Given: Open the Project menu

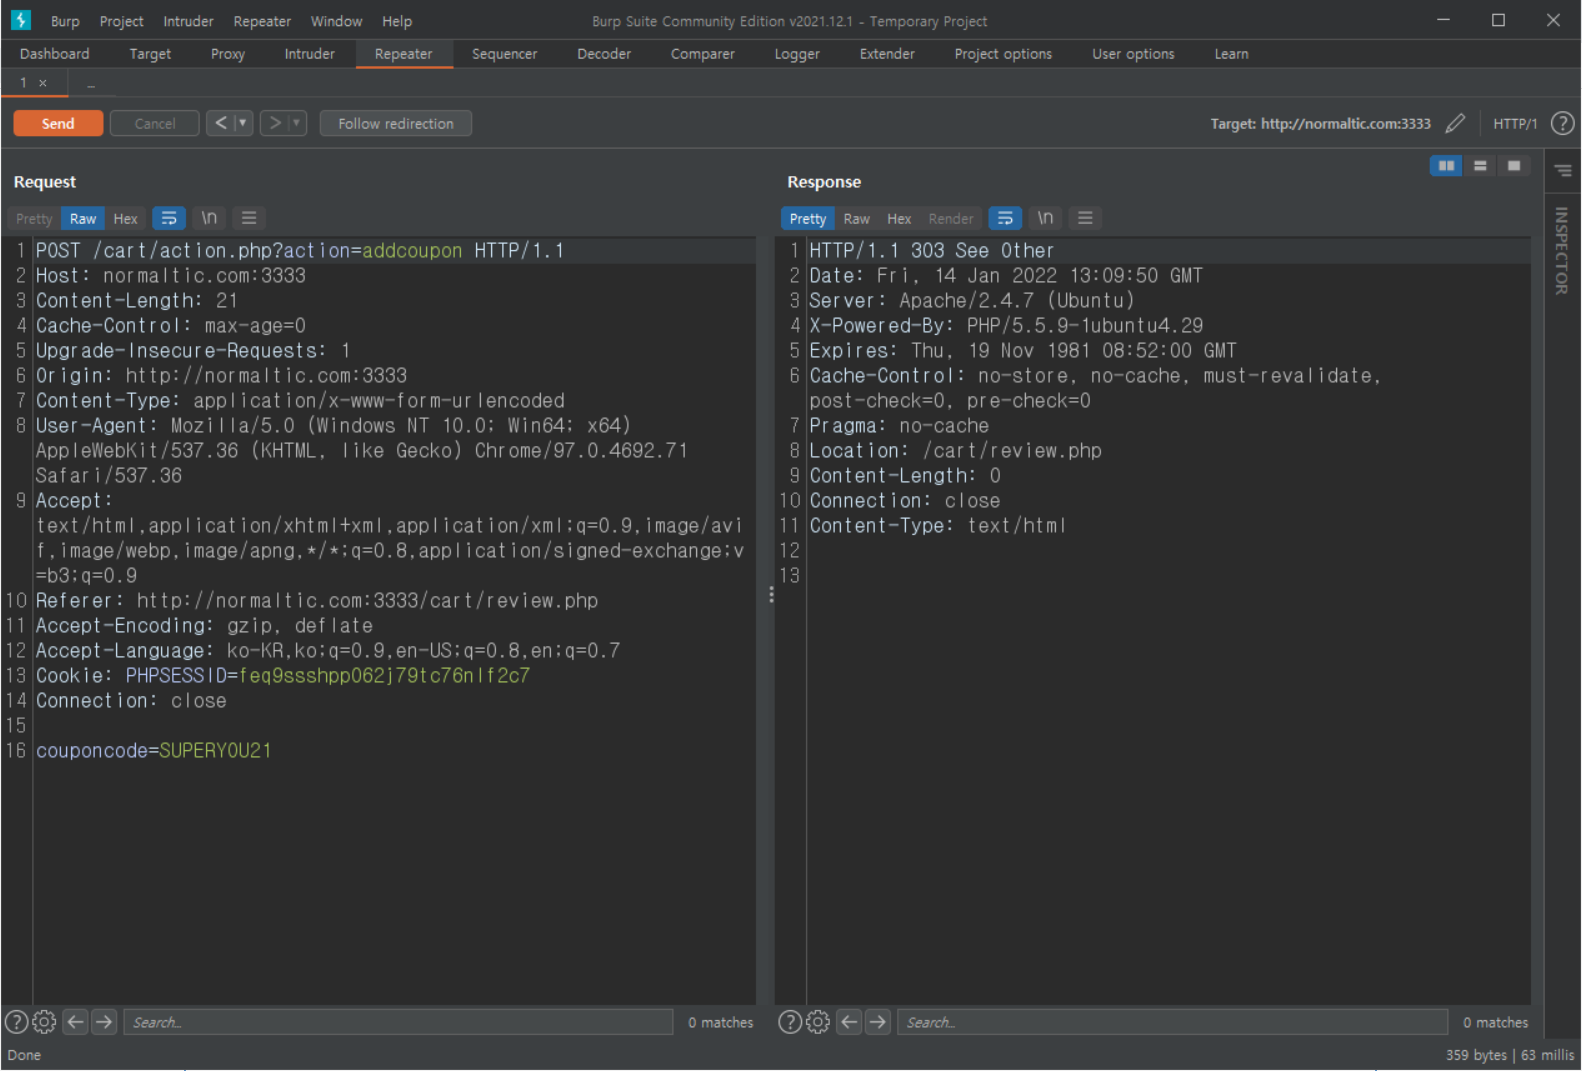Looking at the screenshot, I should click(x=121, y=21).
